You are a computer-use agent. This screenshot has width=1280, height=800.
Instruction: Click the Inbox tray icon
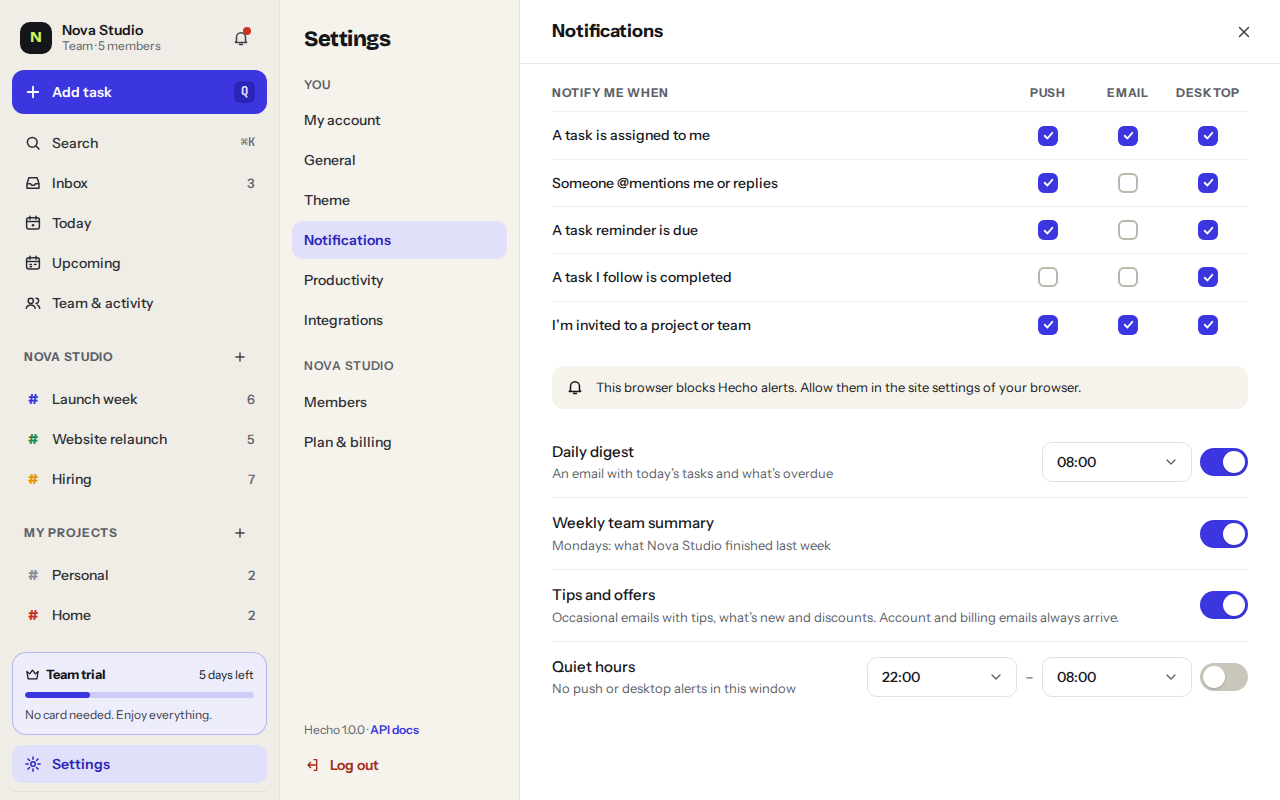(33, 183)
